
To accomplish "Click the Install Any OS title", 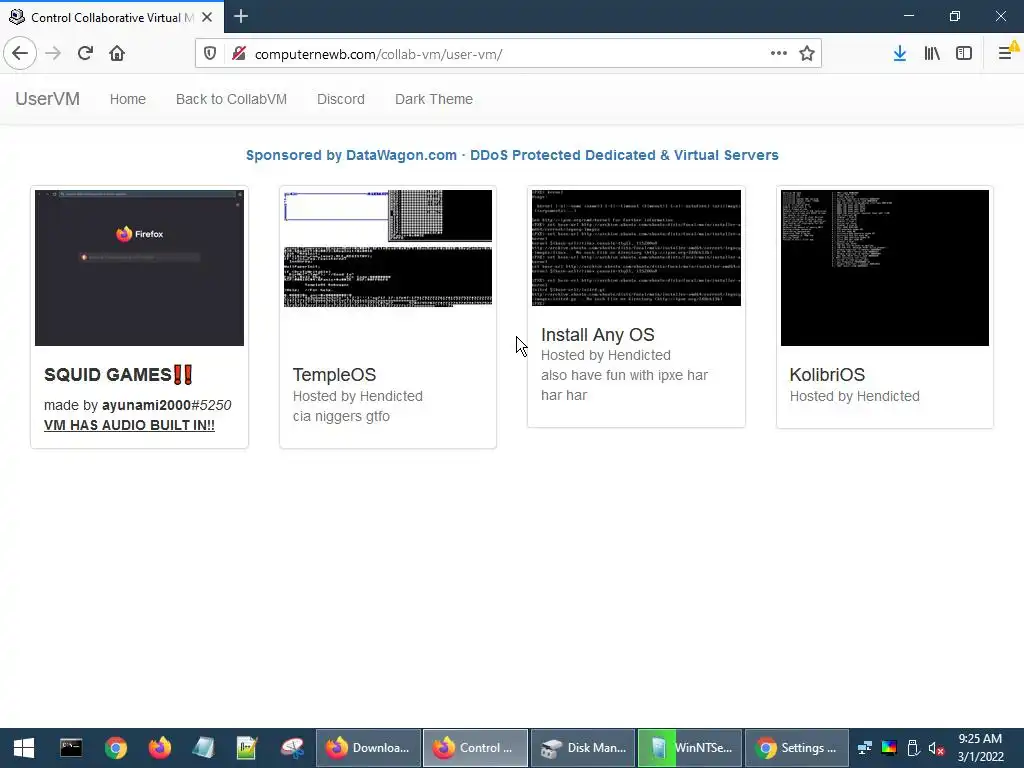I will [x=598, y=334].
